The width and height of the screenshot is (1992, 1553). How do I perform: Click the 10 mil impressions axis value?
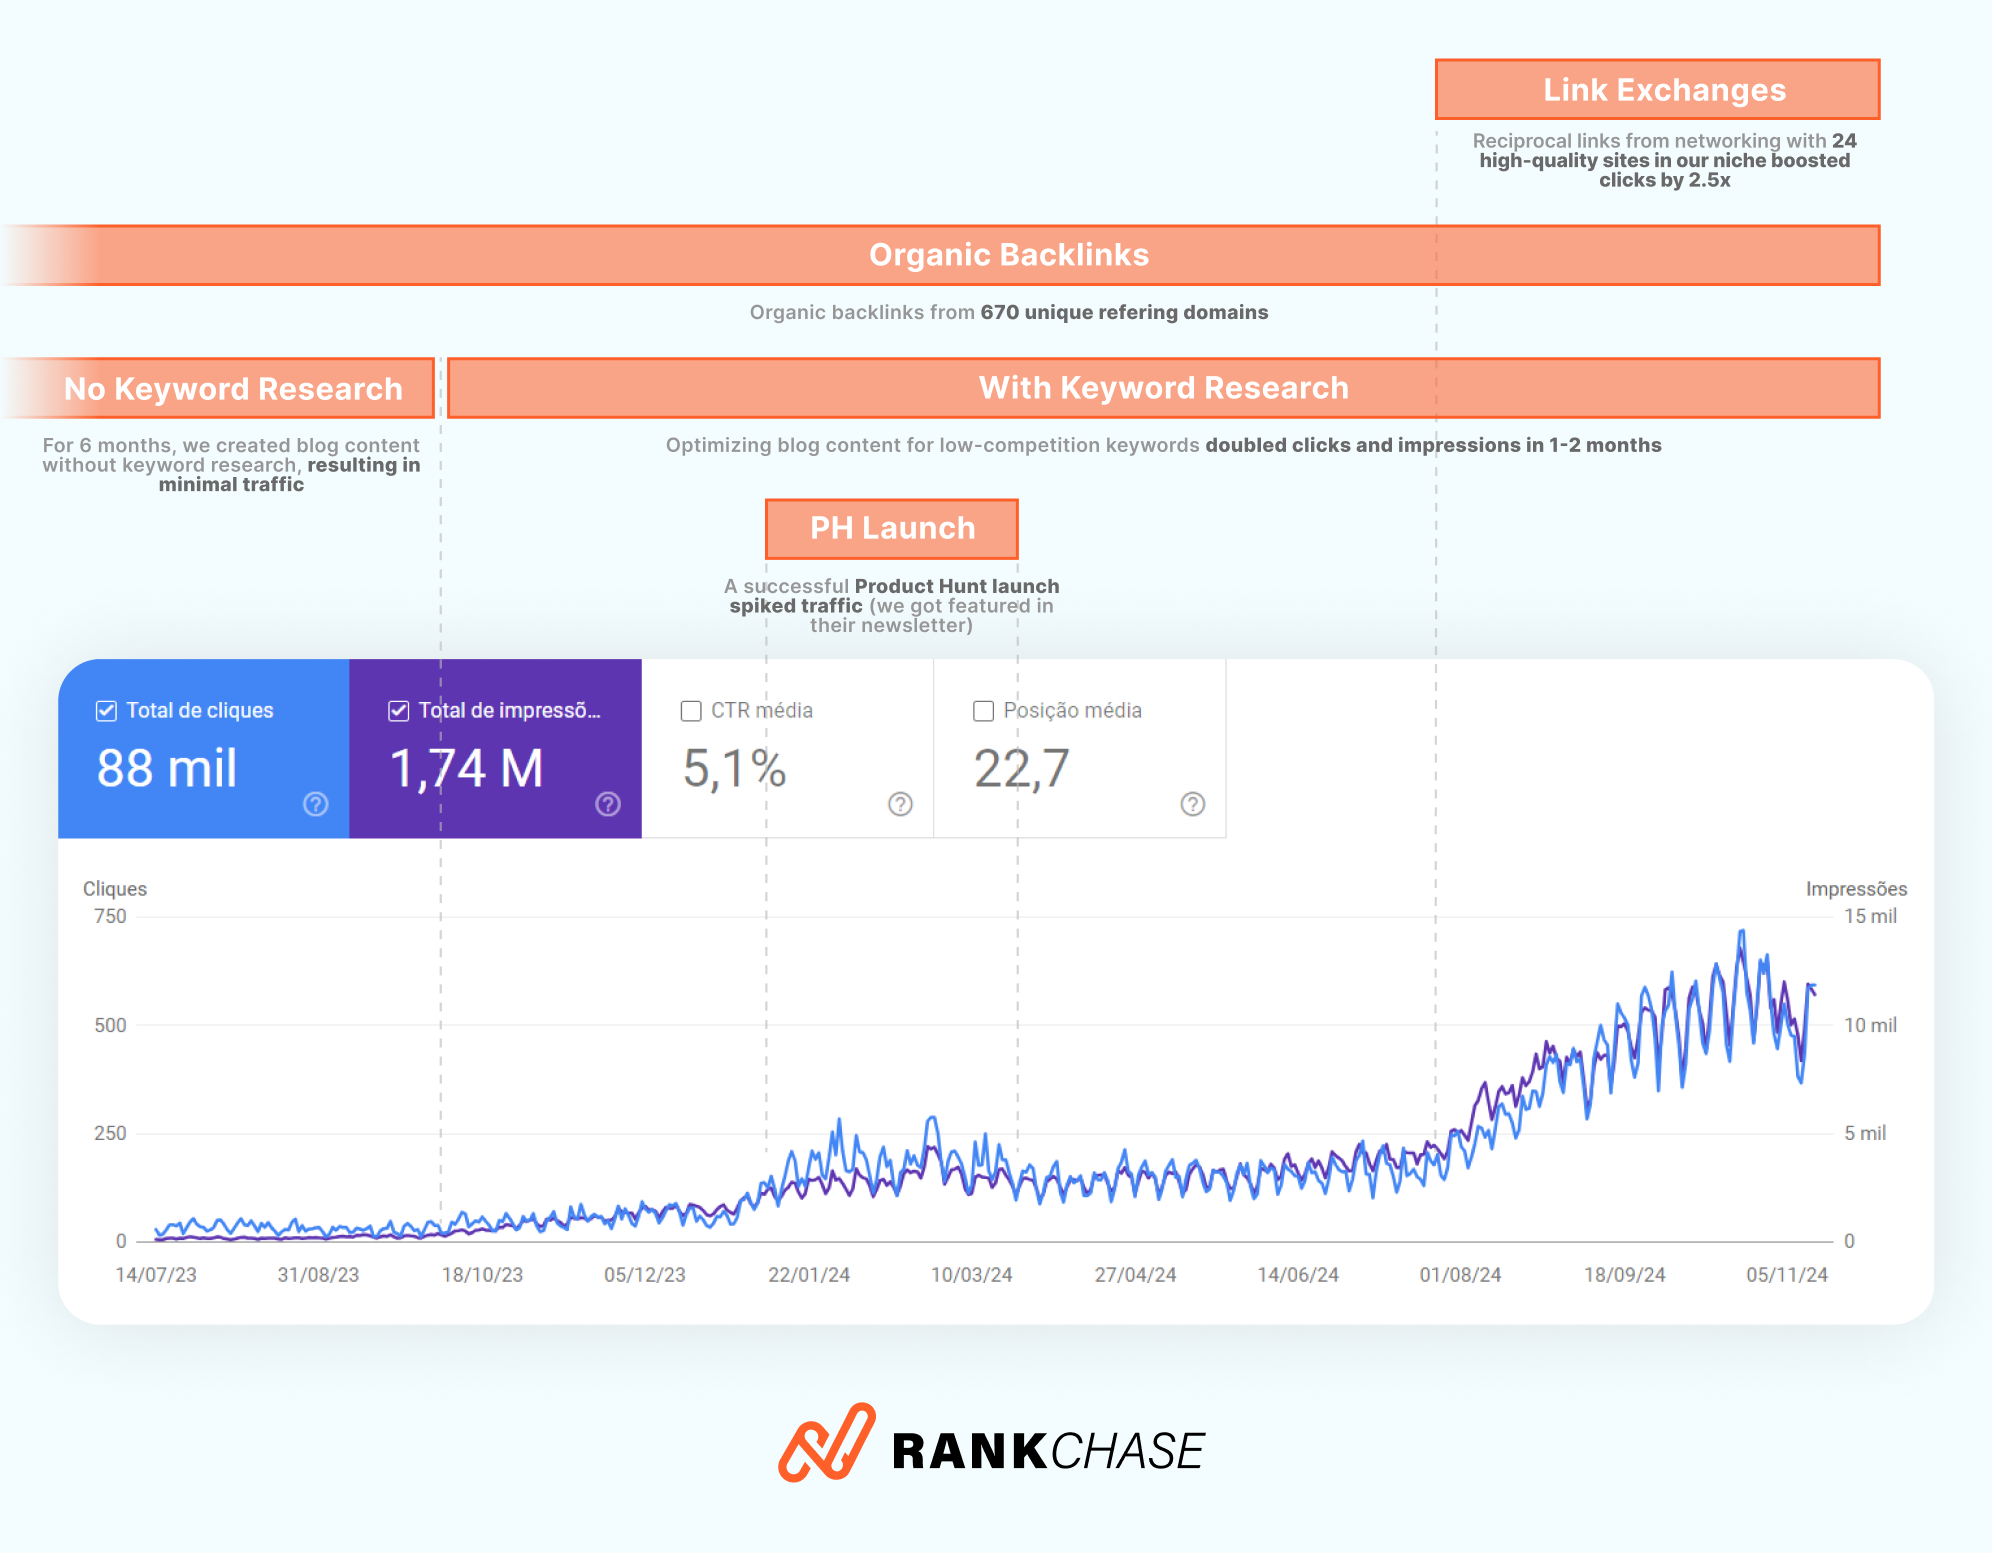[x=1870, y=1025]
